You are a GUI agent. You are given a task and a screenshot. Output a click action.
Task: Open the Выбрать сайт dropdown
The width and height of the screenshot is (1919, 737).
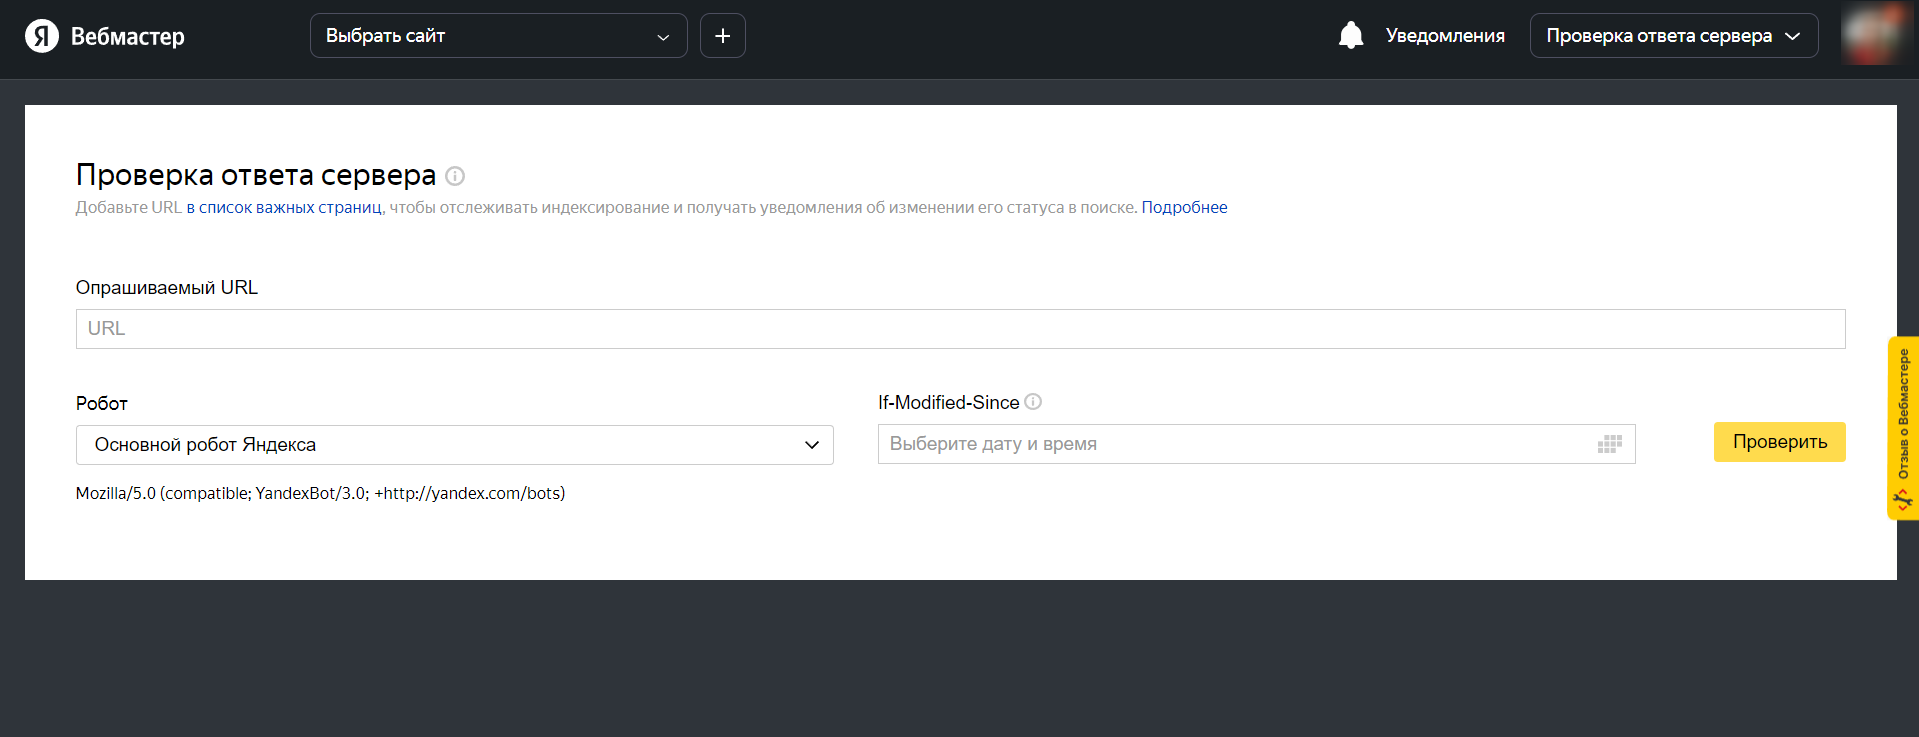point(498,36)
